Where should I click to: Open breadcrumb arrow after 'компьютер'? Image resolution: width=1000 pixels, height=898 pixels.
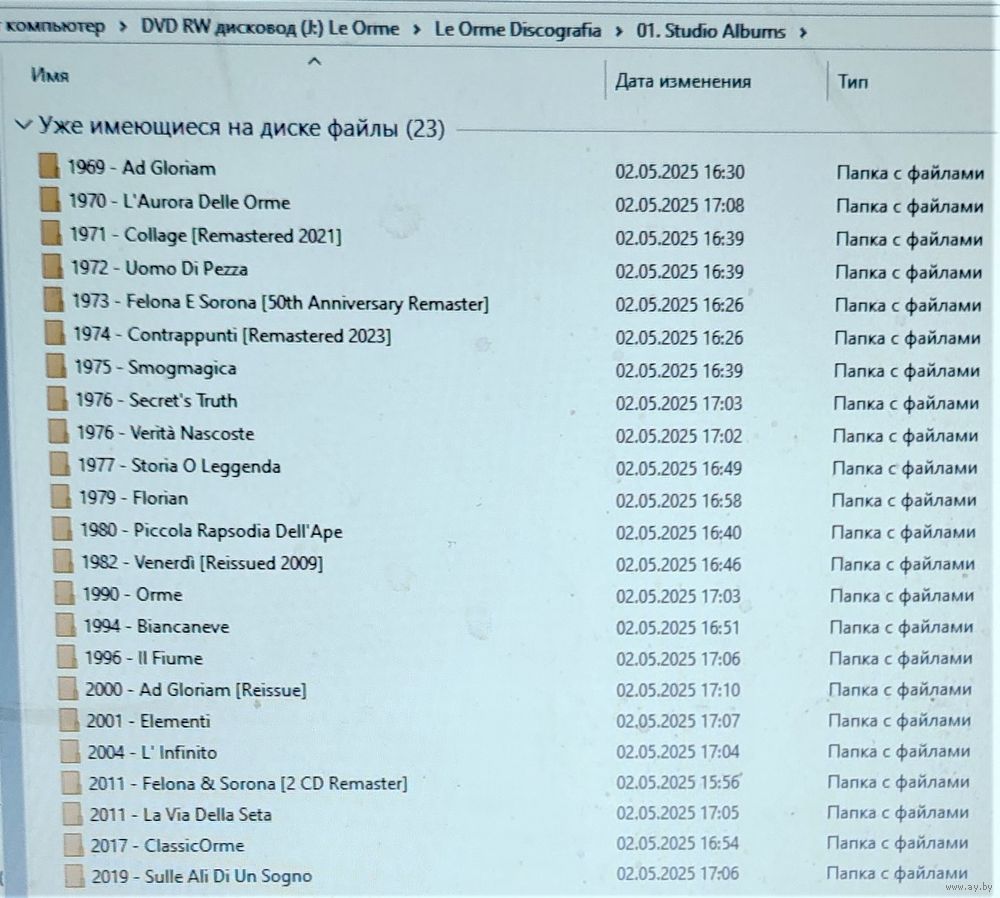[x=123, y=27]
